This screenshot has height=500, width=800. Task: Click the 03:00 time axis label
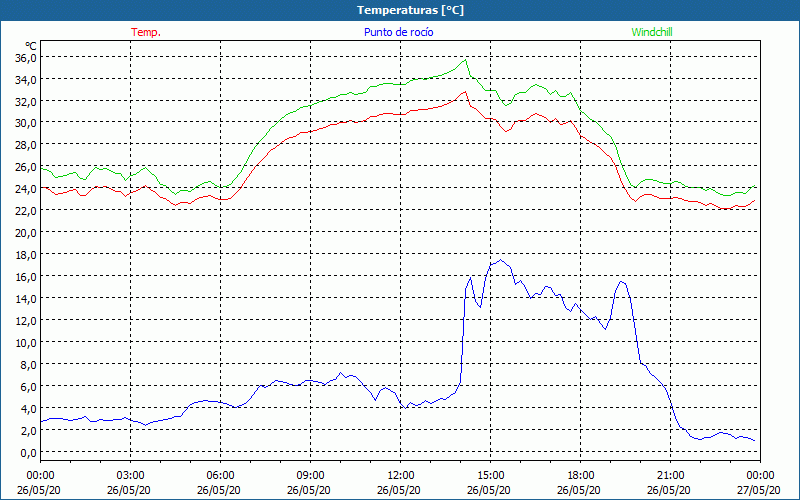point(130,476)
